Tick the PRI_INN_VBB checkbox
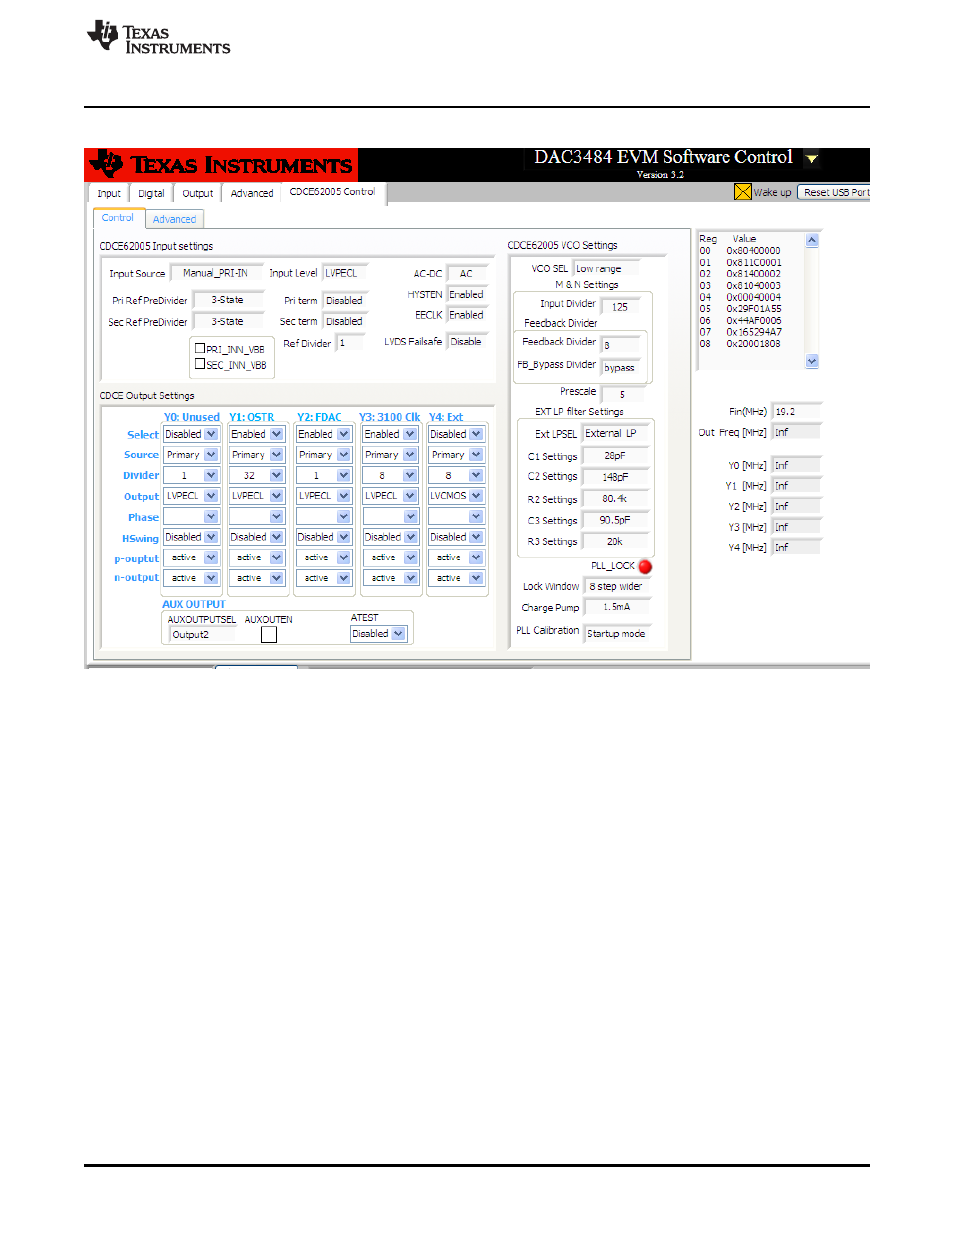This screenshot has height=1235, width=954. (x=200, y=349)
